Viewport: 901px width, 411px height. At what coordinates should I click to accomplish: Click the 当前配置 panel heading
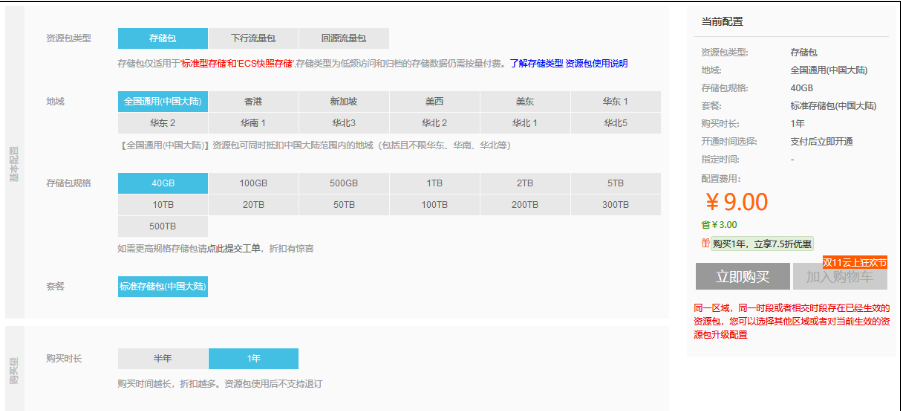[722, 22]
